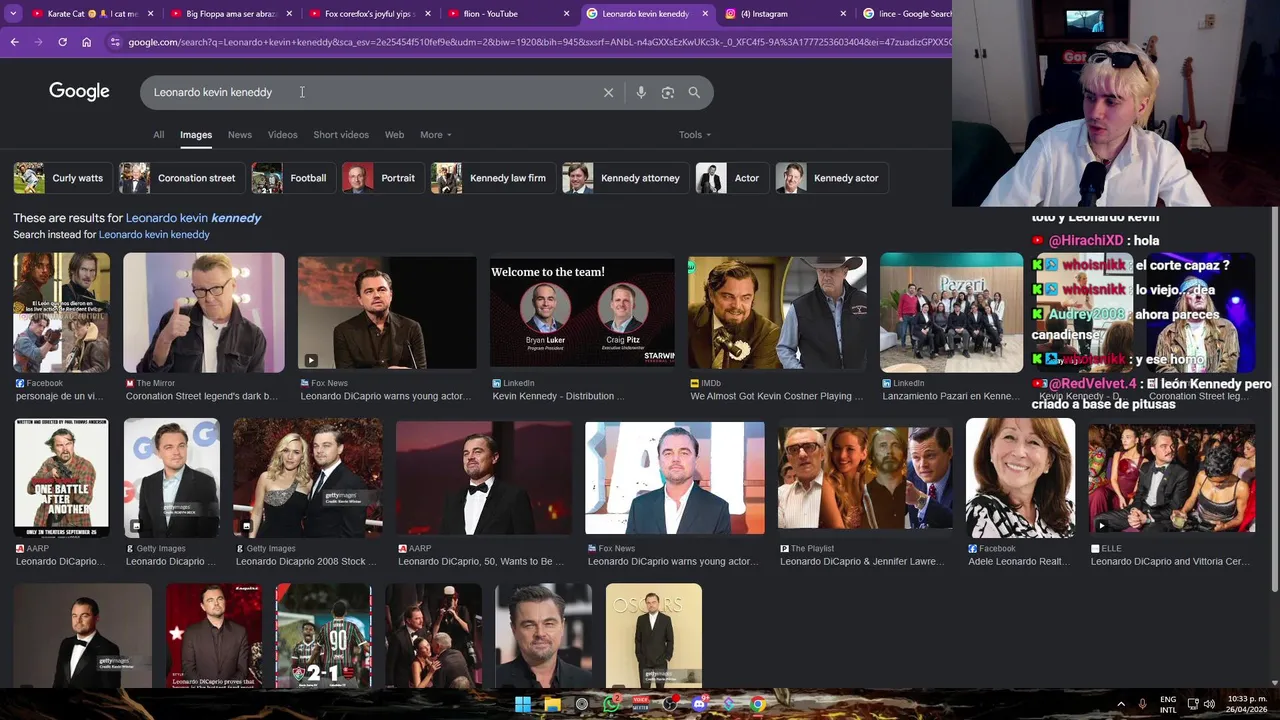The height and width of the screenshot is (720, 1280).
Task: Select the News search filter
Action: tap(240, 135)
